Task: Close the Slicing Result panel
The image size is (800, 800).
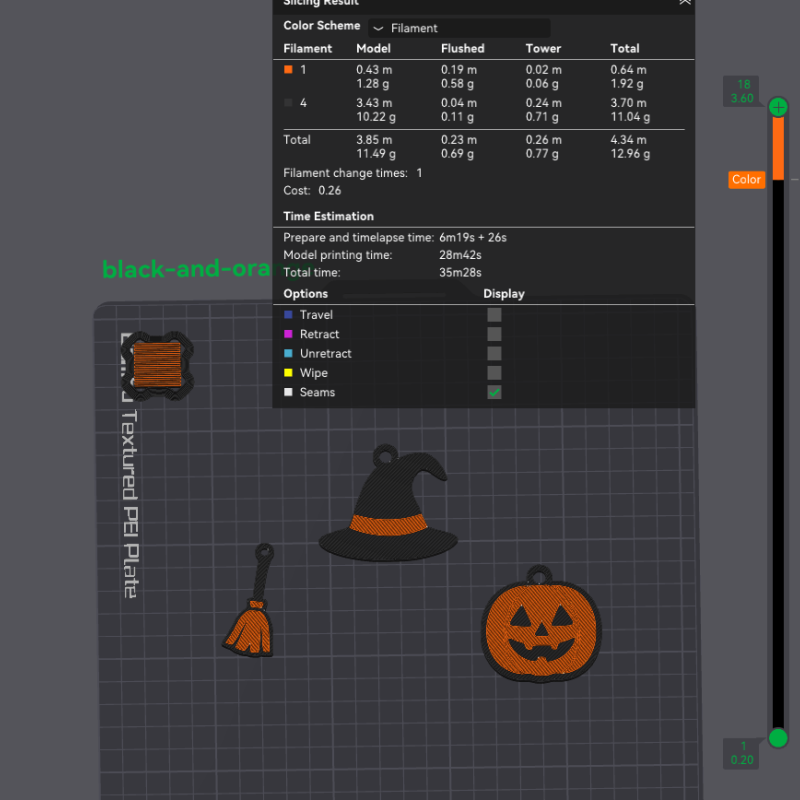Action: coord(684,3)
